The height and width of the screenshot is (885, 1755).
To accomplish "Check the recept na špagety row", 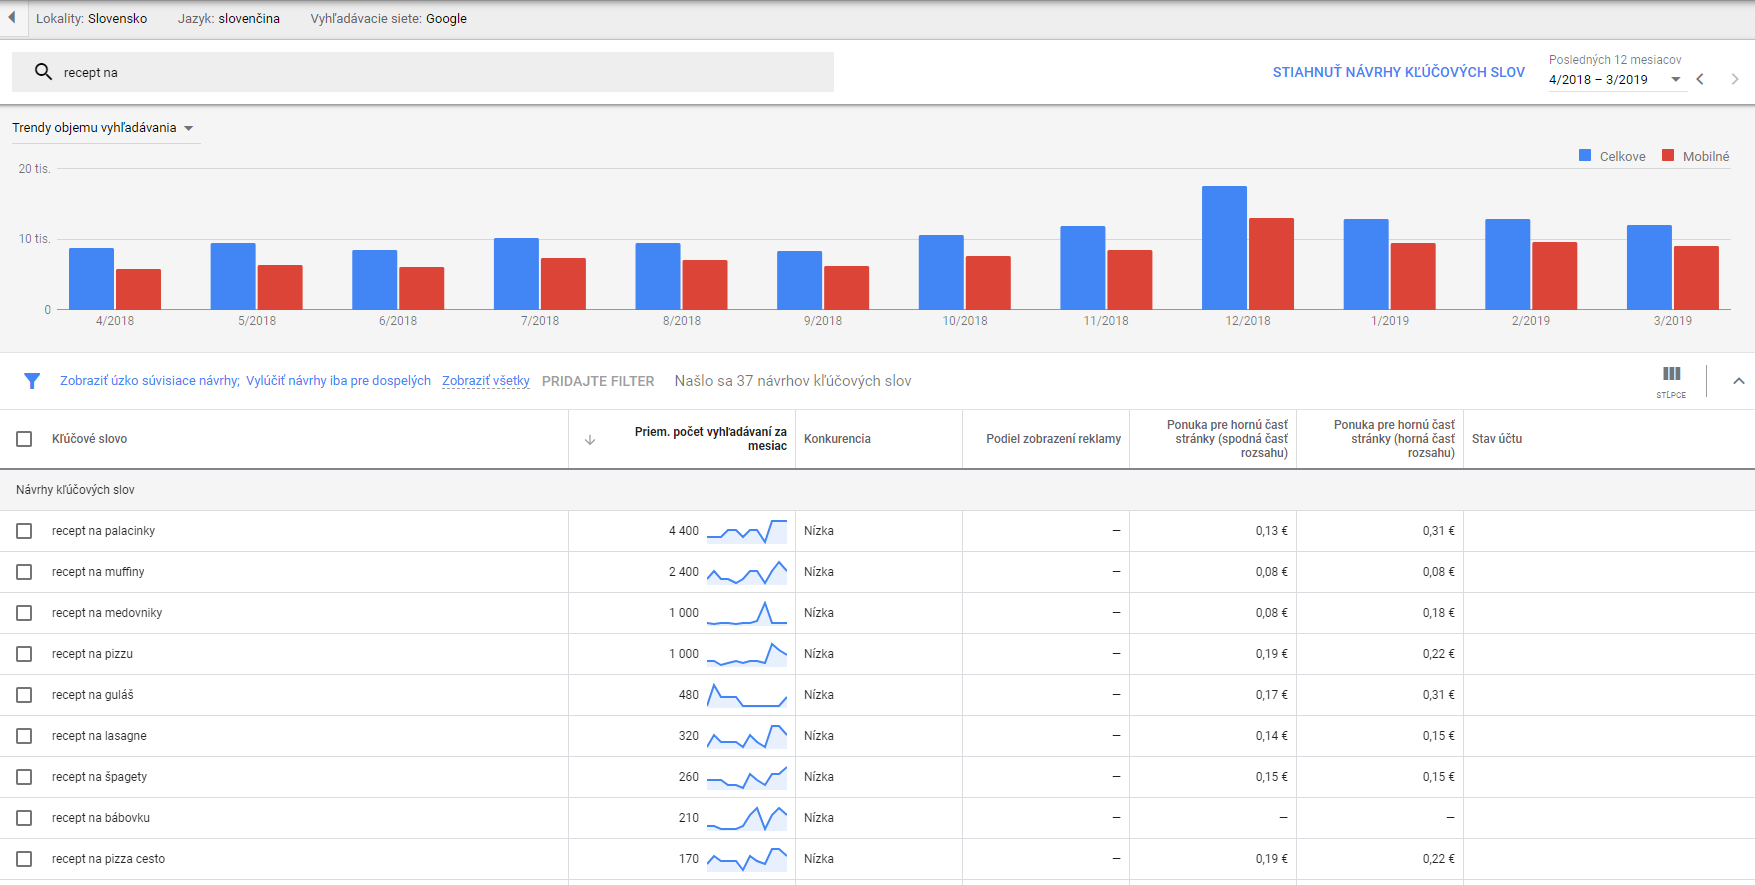I will pos(24,777).
